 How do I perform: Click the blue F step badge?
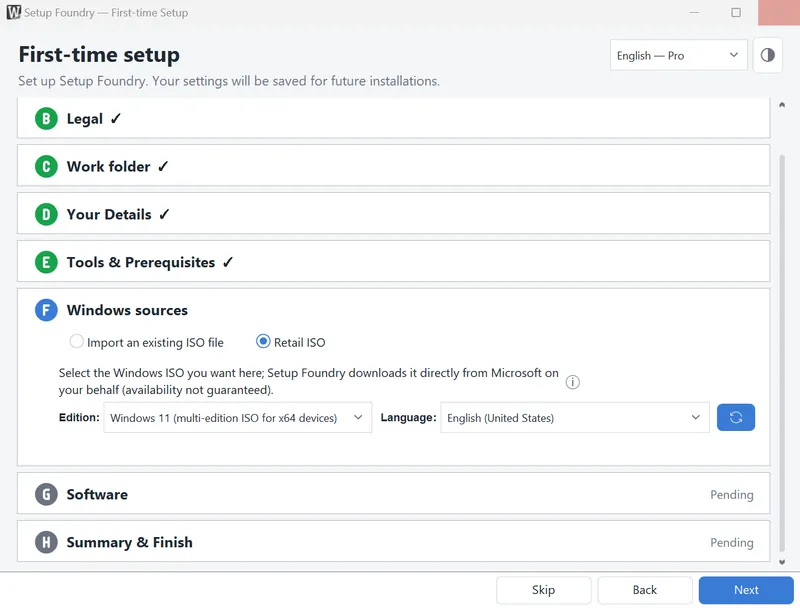[46, 310]
